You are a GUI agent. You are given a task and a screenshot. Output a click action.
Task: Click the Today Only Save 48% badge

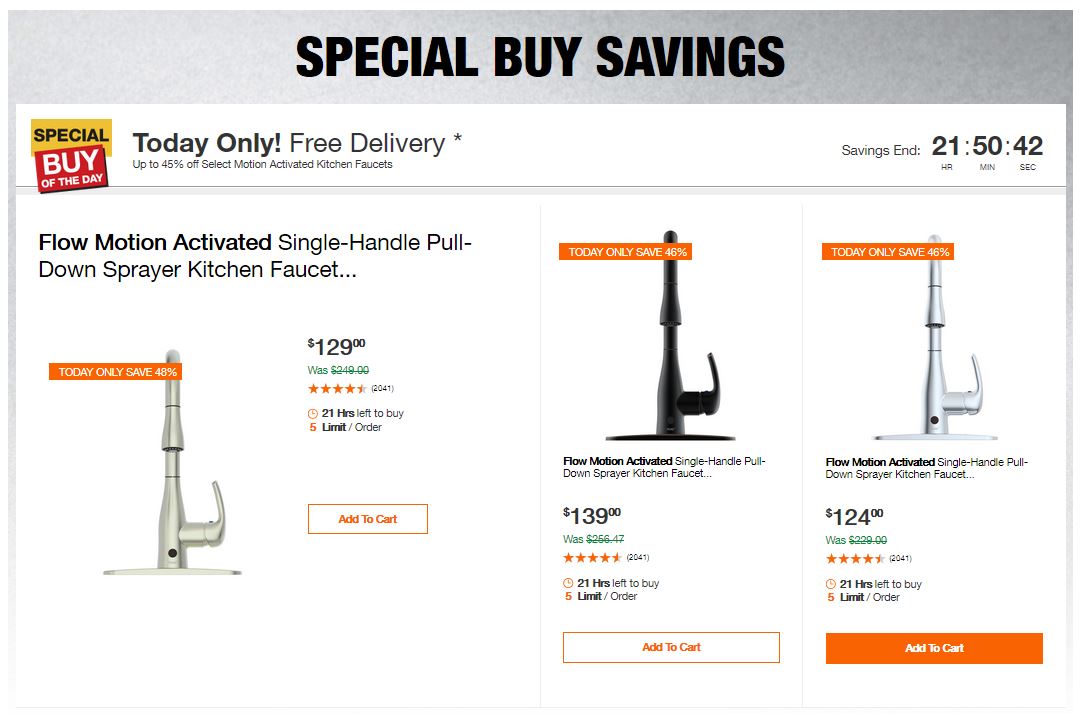coord(115,372)
